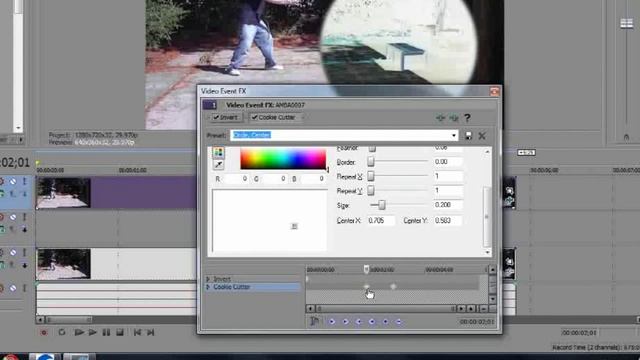The image size is (640, 360).
Task: Click the Center Y value field
Action: pos(447,220)
